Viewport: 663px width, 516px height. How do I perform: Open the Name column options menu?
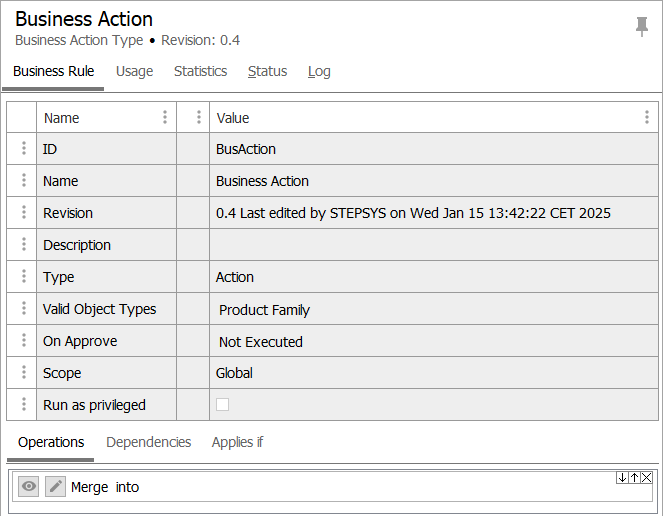[x=165, y=117]
